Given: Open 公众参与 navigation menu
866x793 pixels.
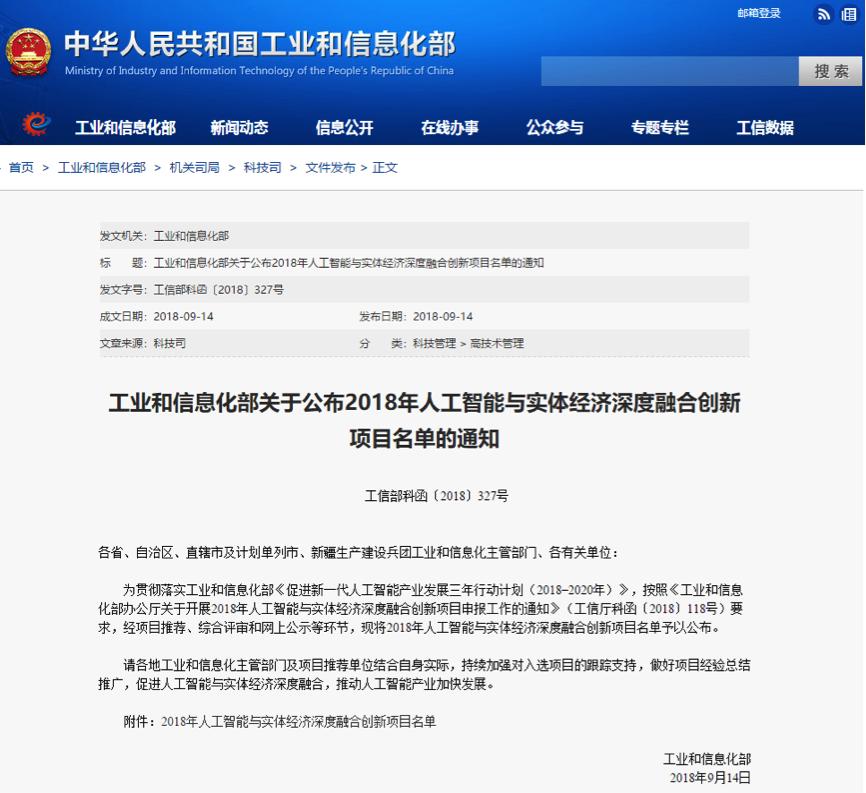Looking at the screenshot, I should 555,128.
